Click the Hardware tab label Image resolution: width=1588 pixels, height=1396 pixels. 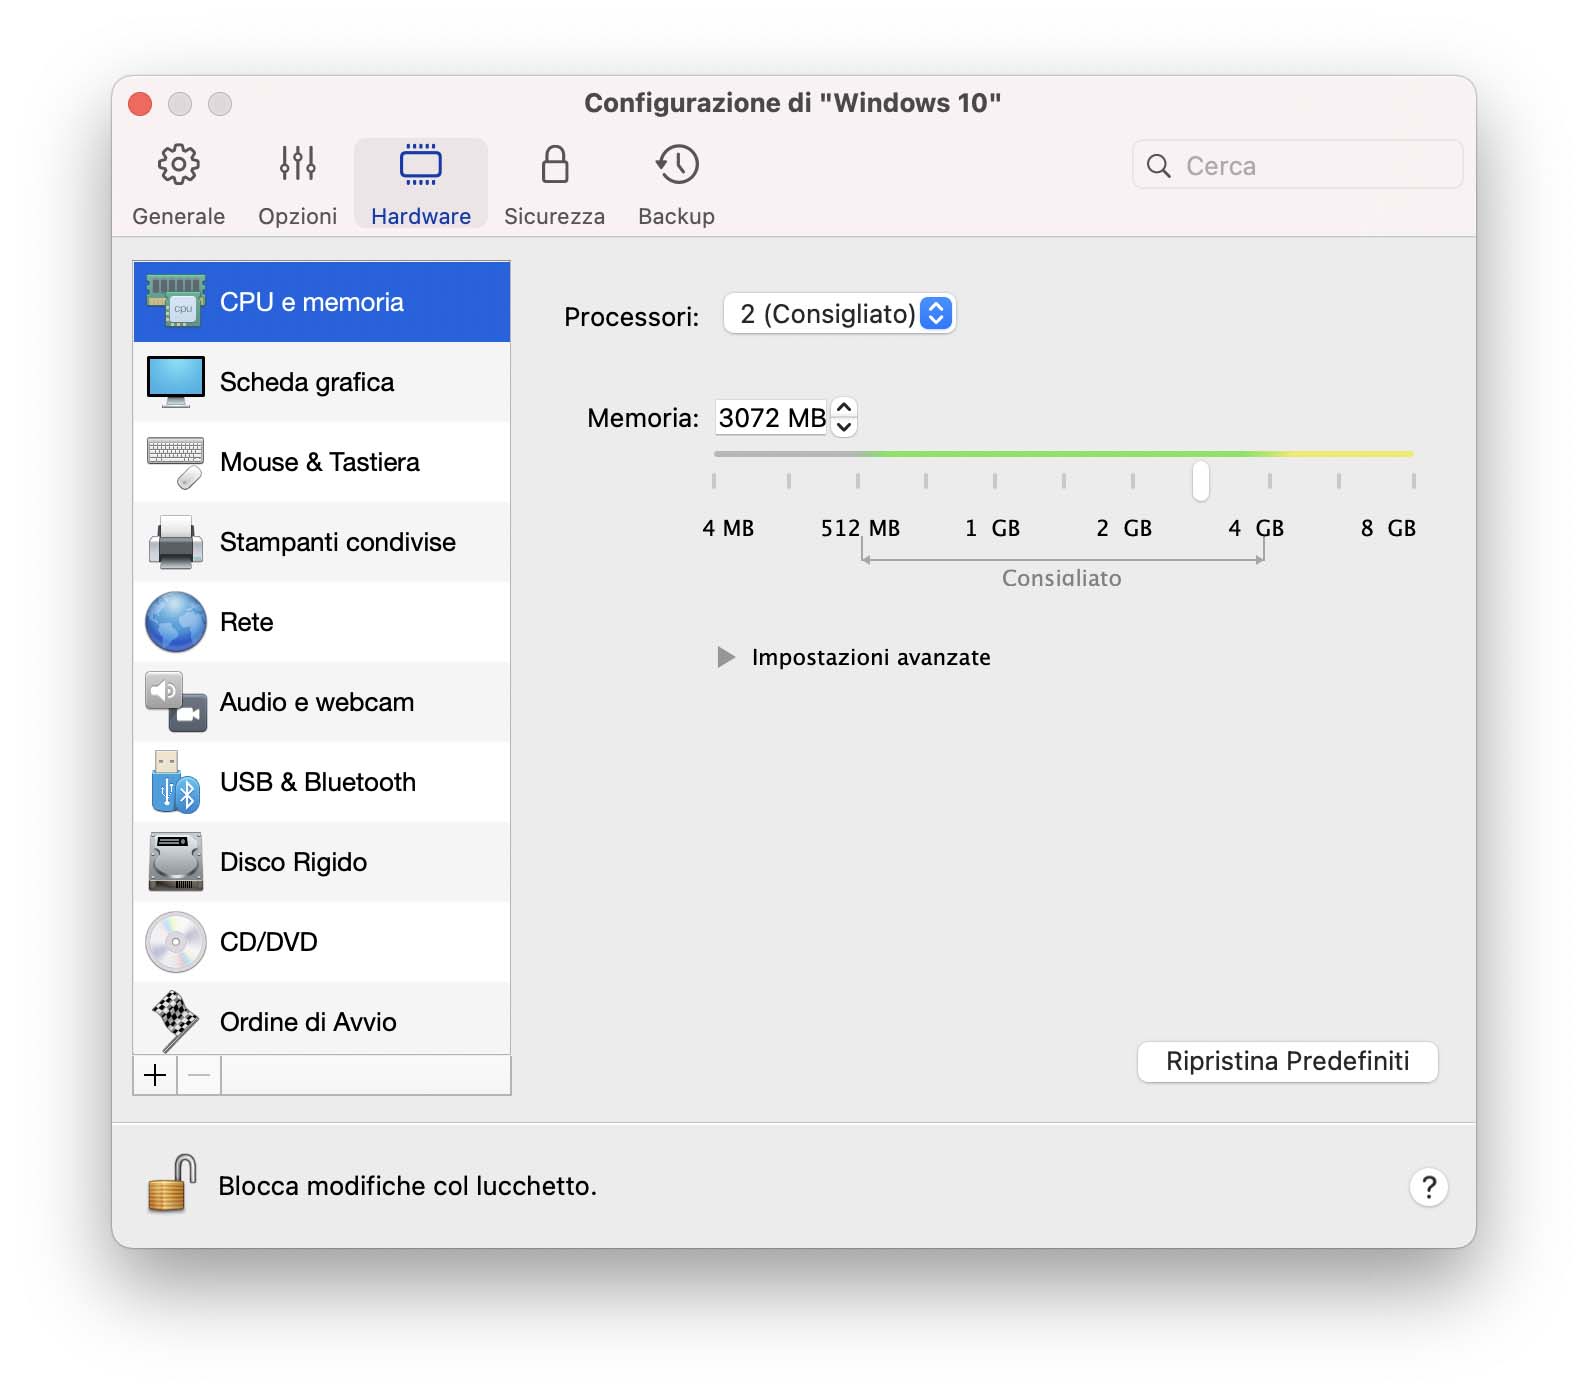pos(421,216)
